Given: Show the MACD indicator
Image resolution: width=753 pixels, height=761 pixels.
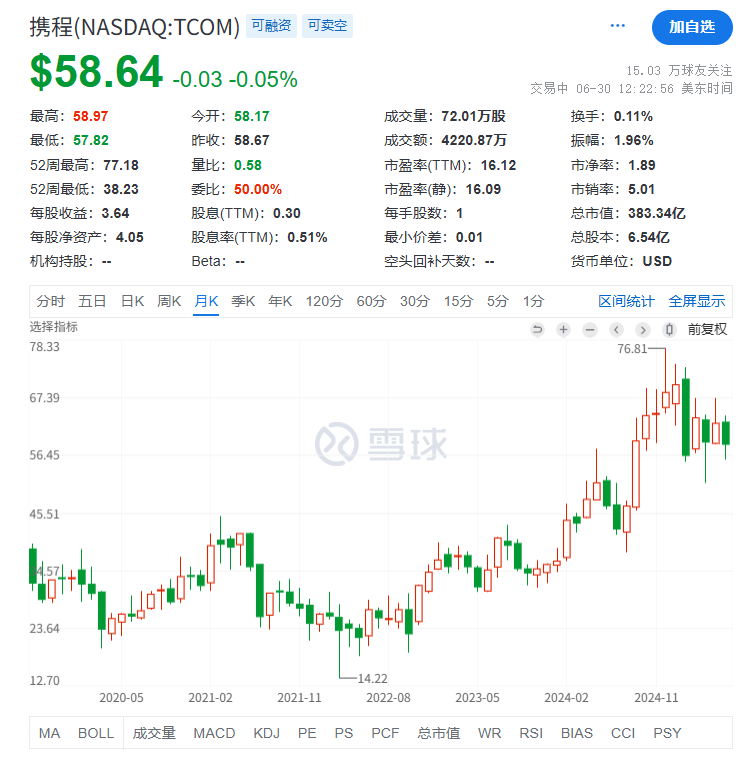Looking at the screenshot, I should (214, 733).
